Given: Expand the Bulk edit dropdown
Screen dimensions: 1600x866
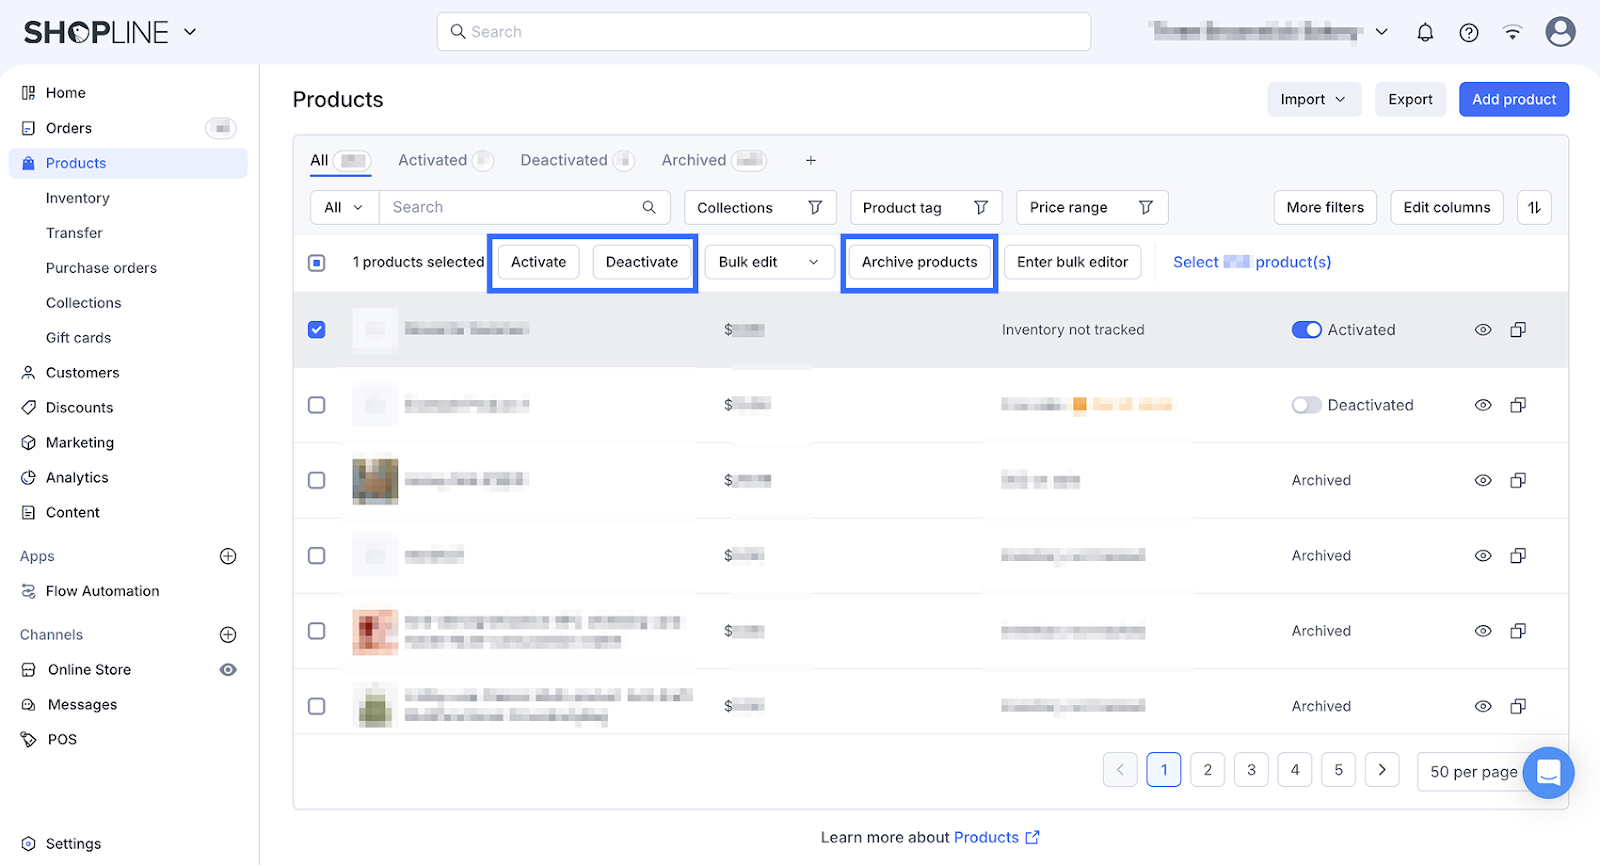Looking at the screenshot, I should click(769, 262).
